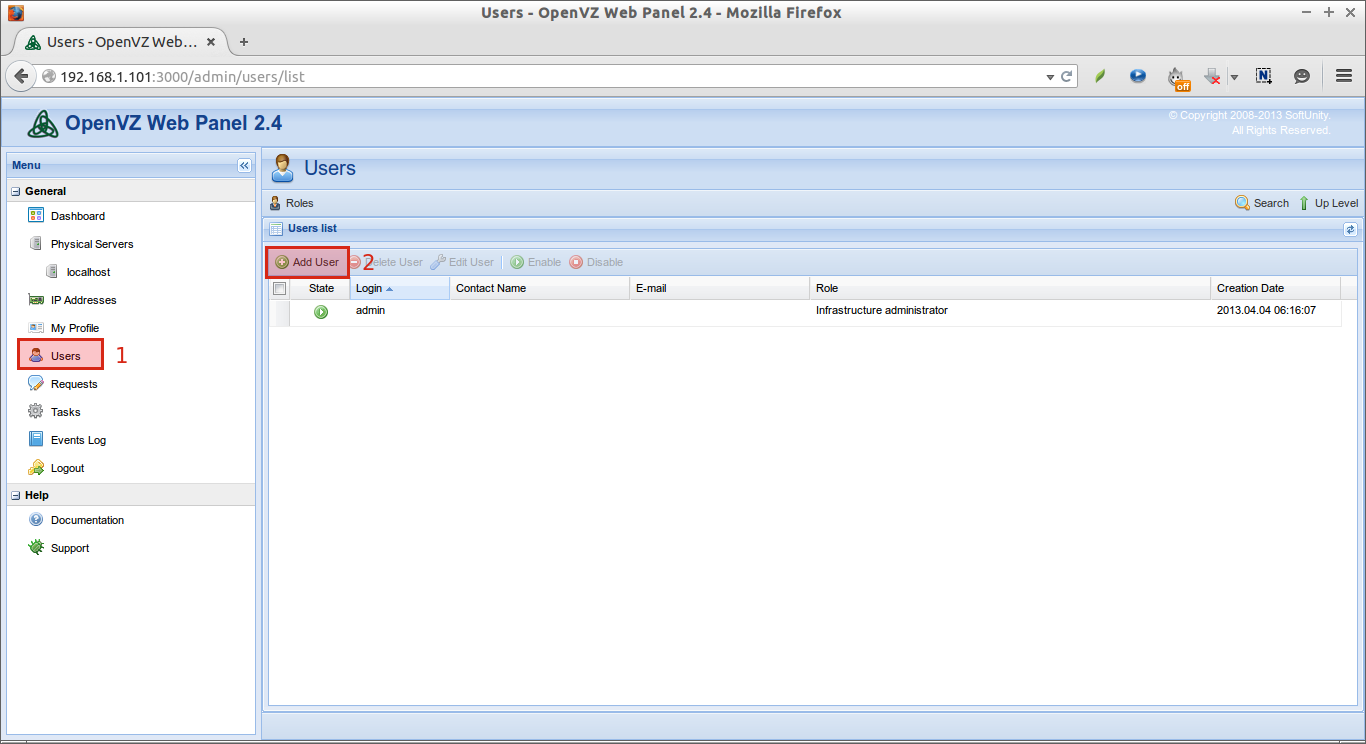Click the '2013.04.04 06:16:07' creation date

[1266, 310]
